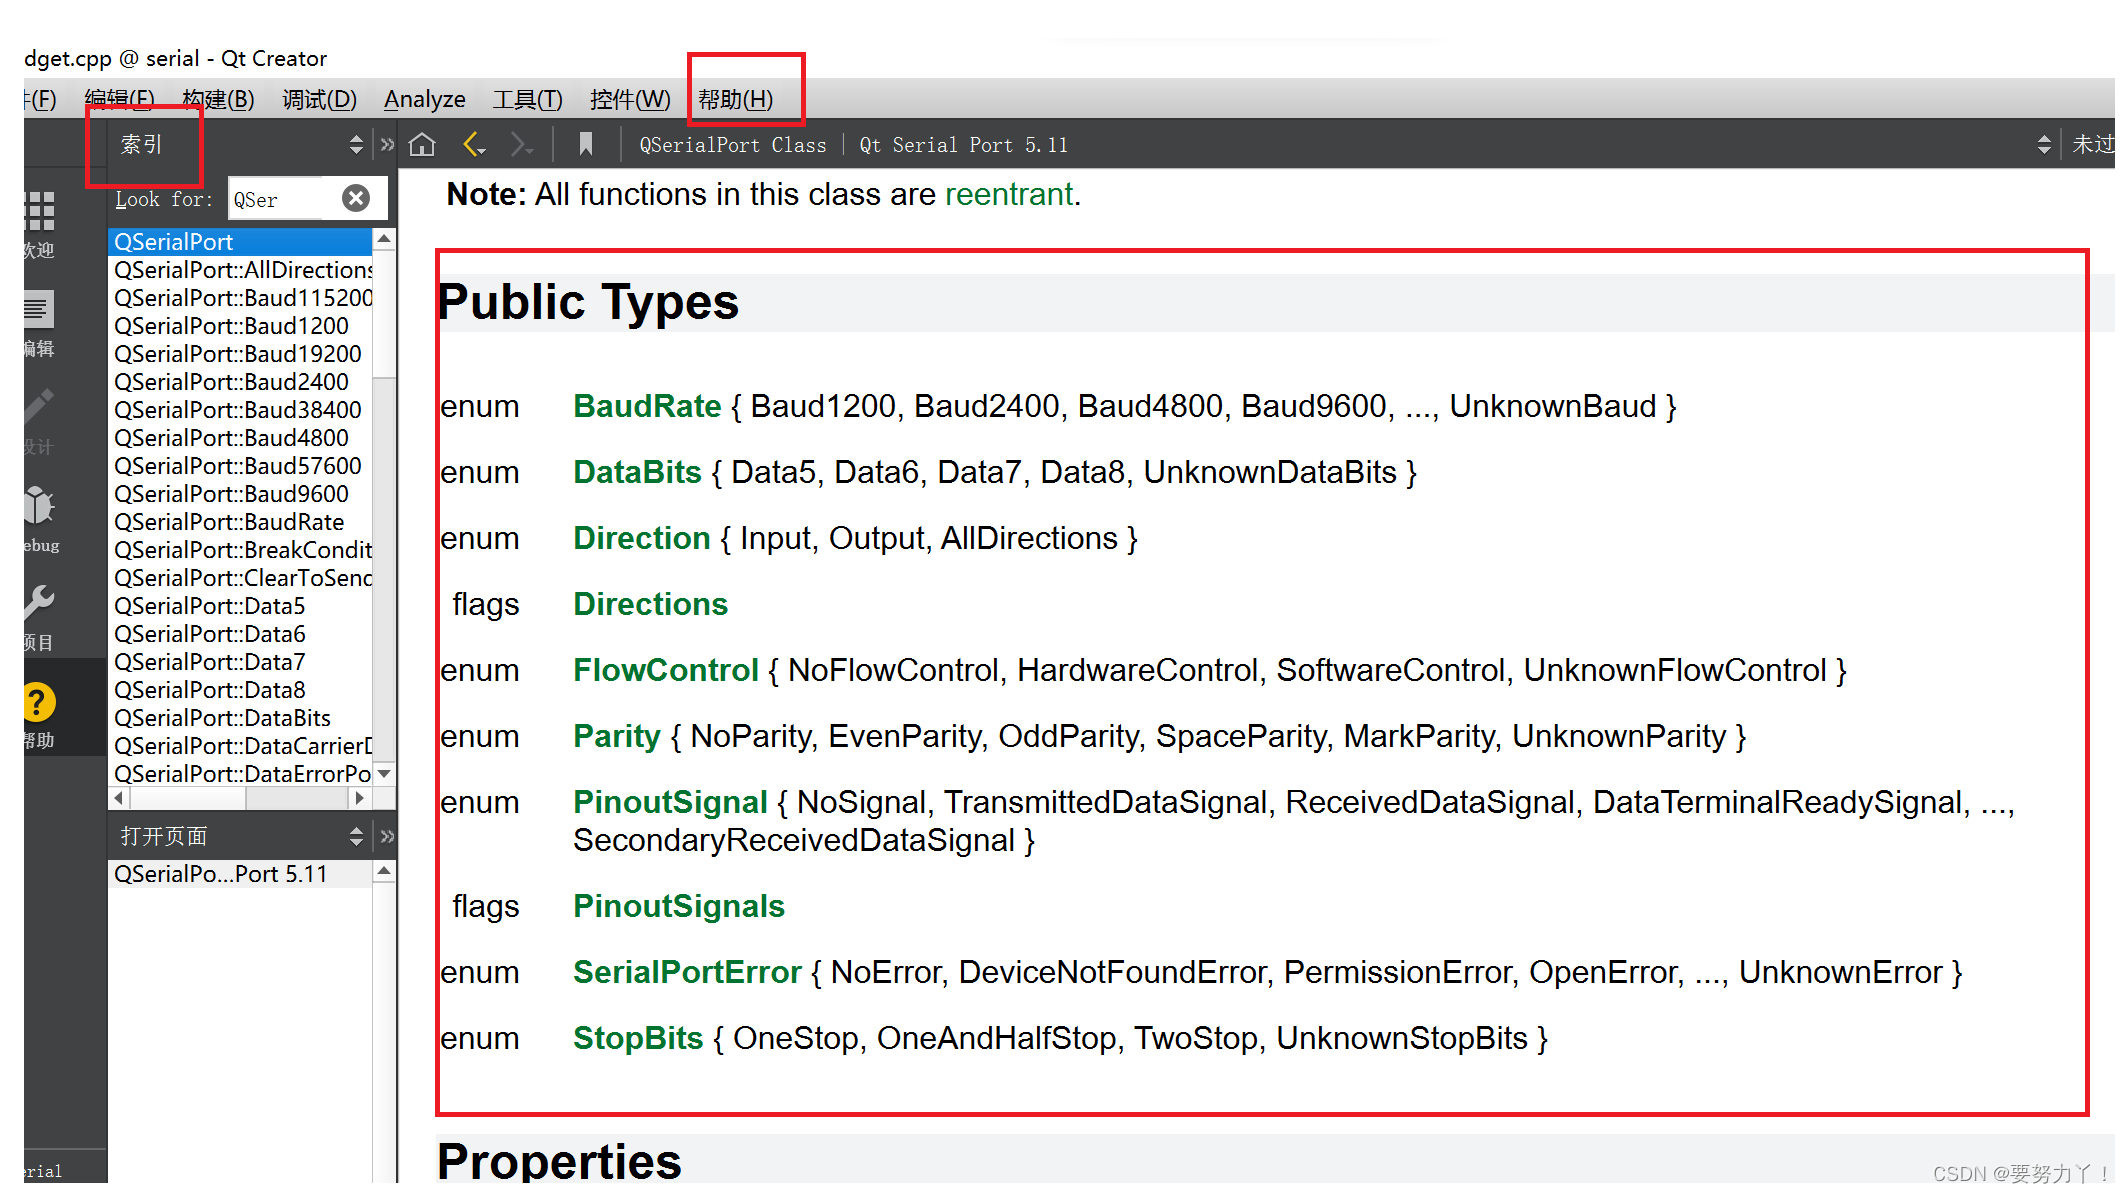Image resolution: width=2121 pixels, height=1193 pixels.
Task: Expand the open pages pane chevron
Action: coord(388,836)
